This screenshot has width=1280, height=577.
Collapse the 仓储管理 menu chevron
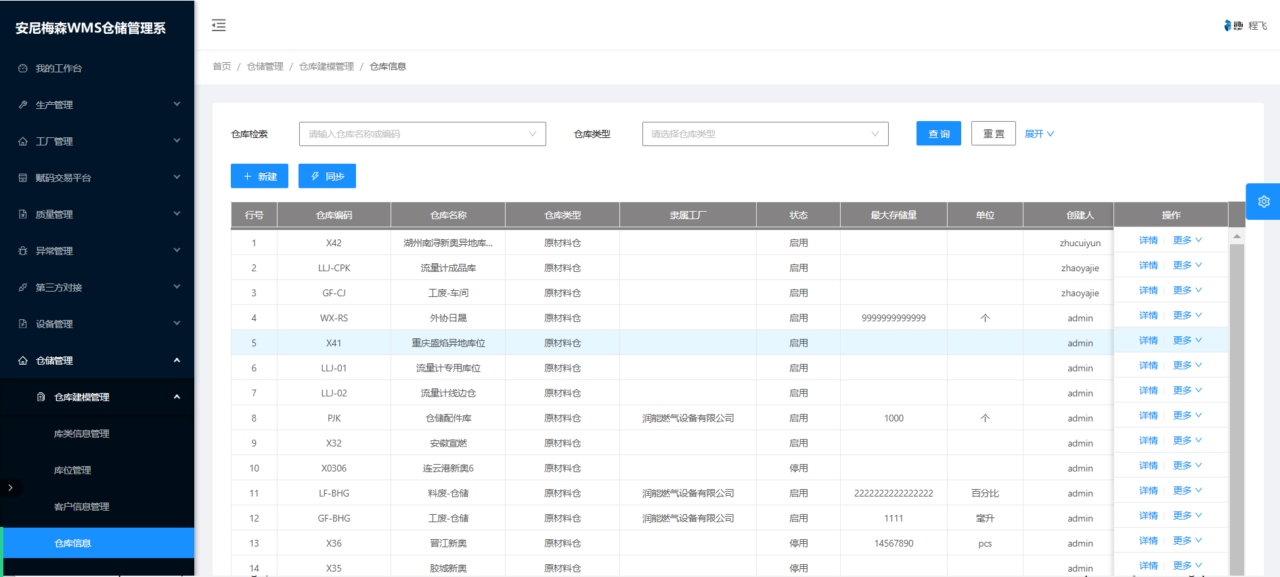(176, 360)
